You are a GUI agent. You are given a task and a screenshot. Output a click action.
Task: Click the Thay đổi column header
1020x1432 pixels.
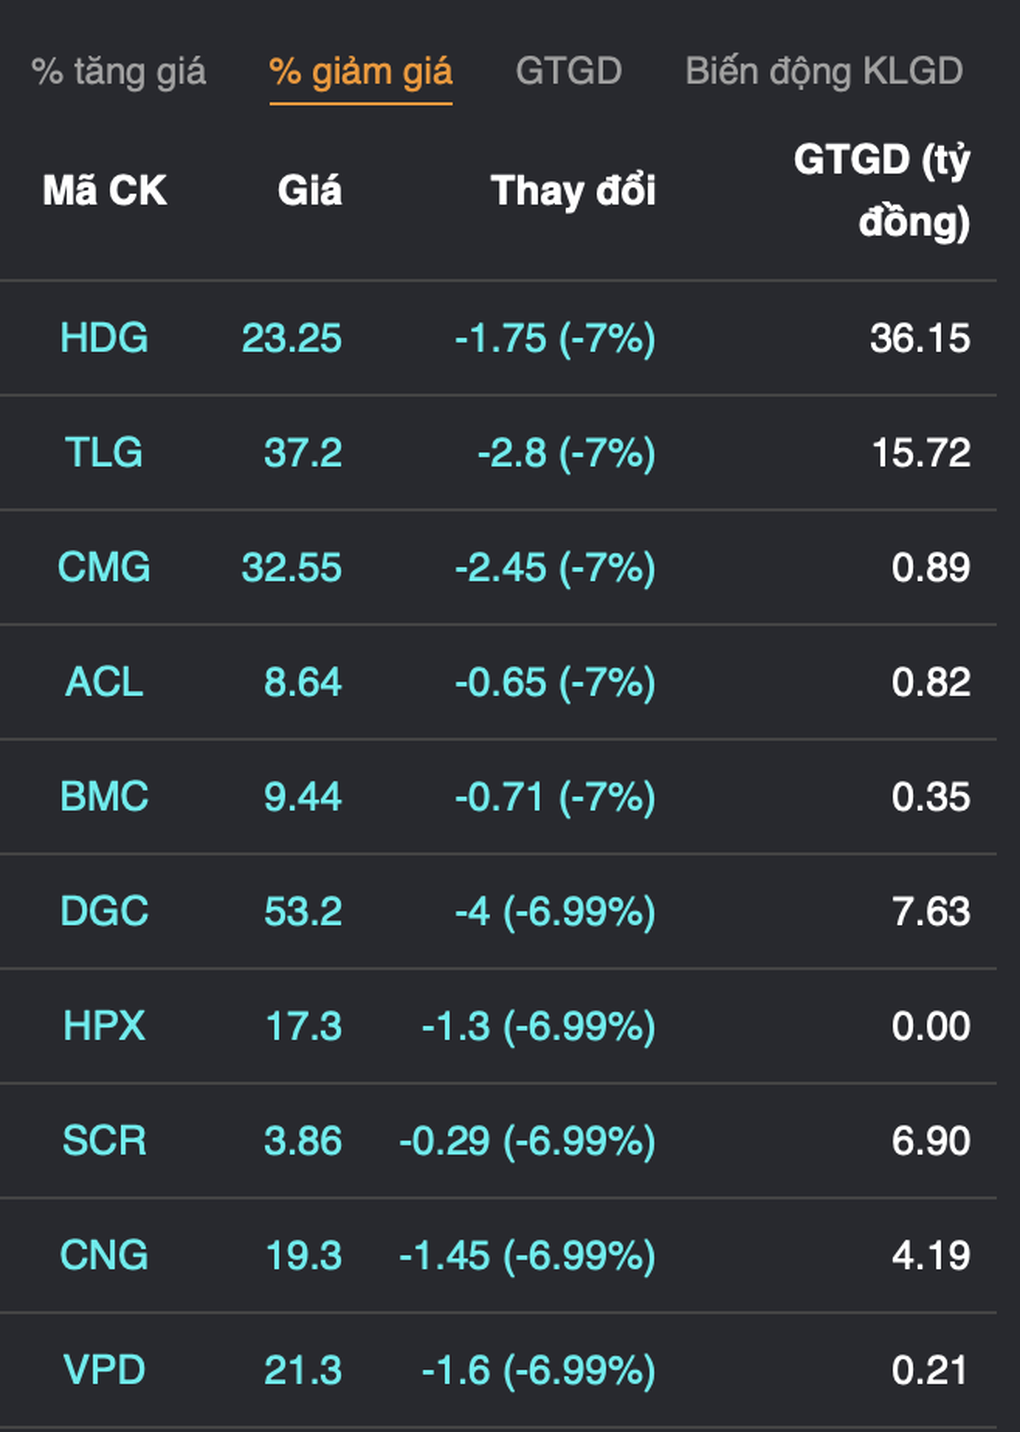click(x=573, y=191)
